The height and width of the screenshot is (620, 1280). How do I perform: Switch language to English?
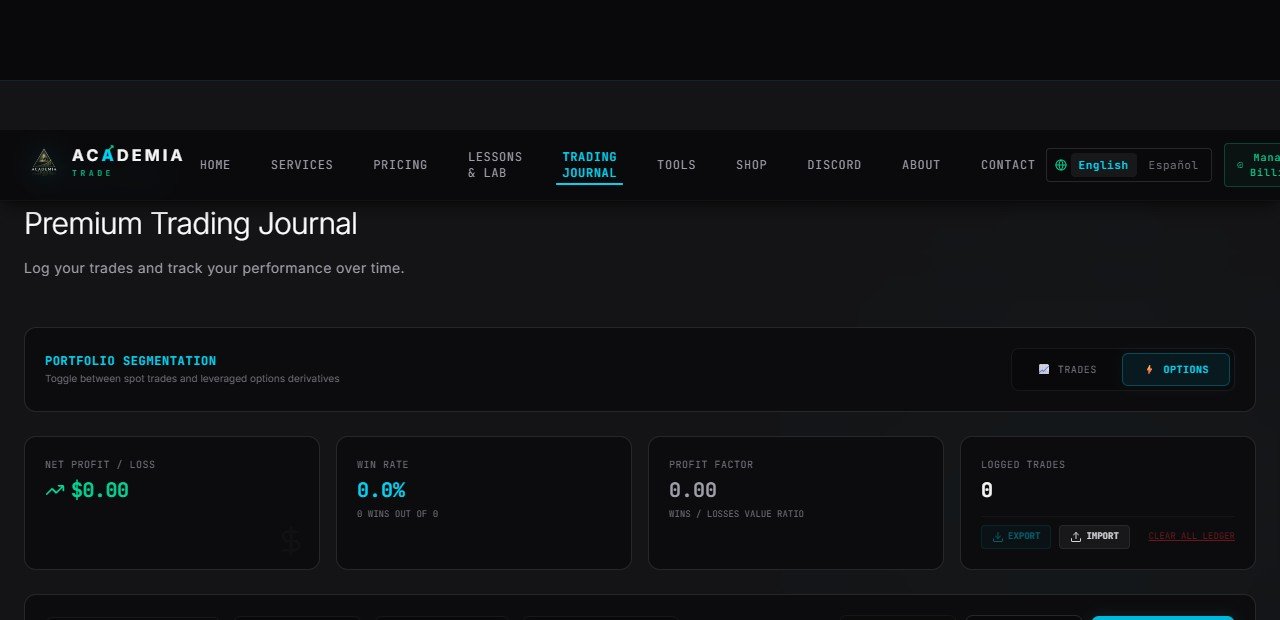tap(1103, 165)
